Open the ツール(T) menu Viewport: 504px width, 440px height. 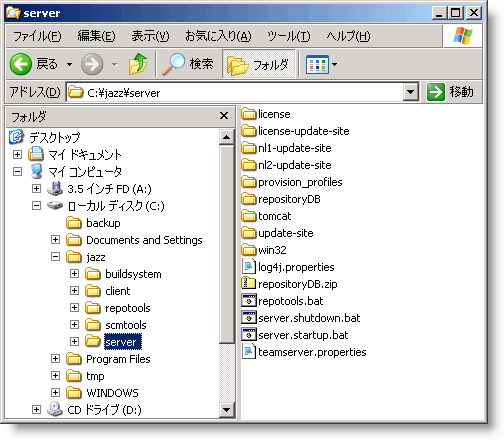288,36
